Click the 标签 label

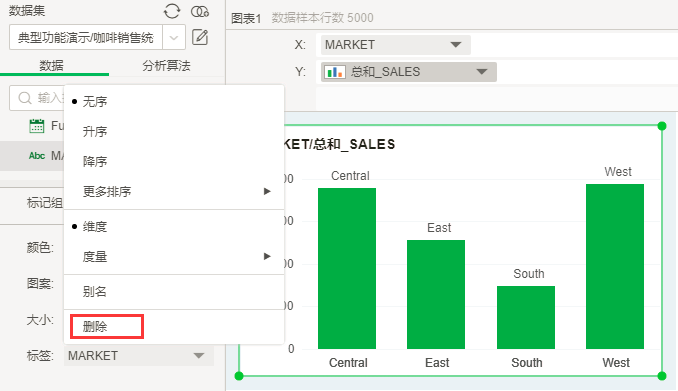40,356
